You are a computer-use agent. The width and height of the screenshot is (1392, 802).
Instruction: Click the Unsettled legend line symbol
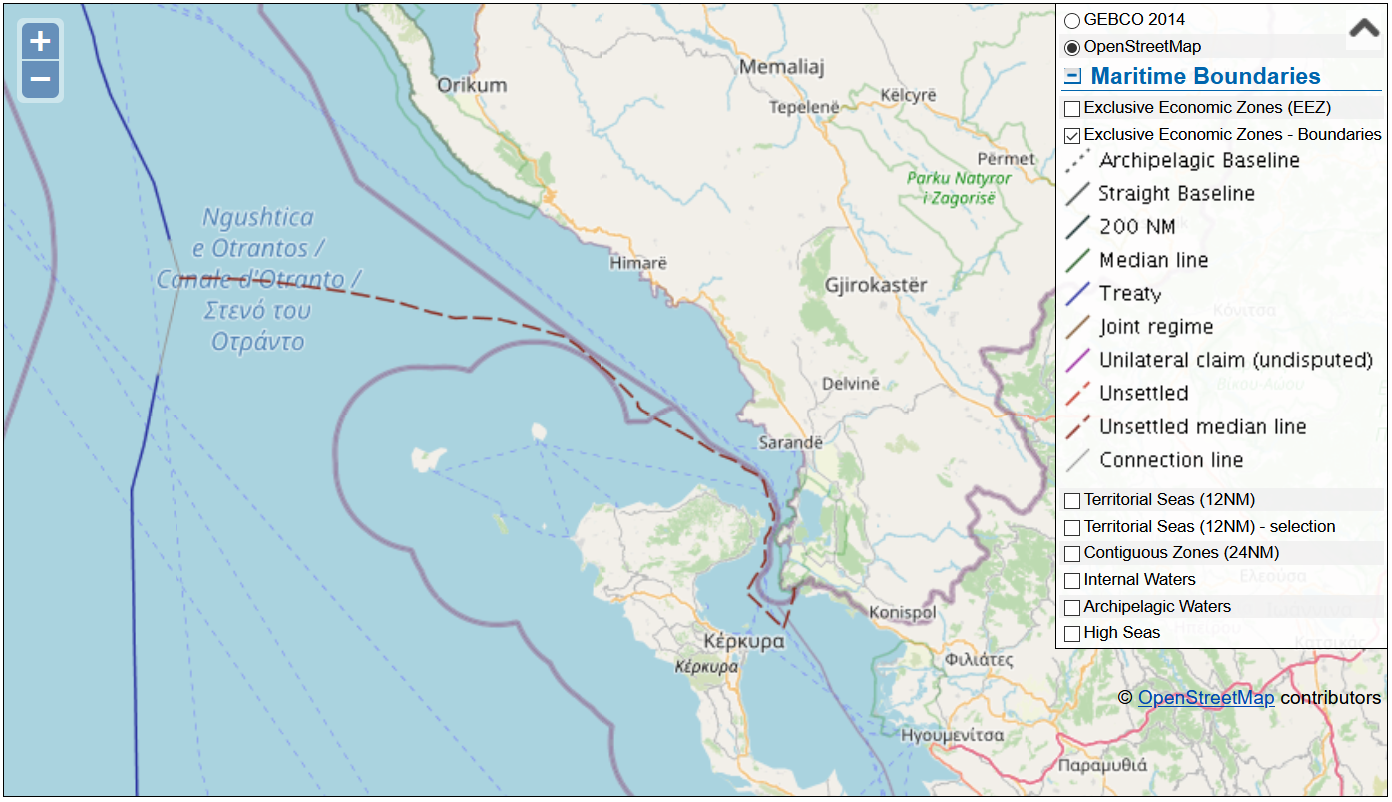tap(1078, 394)
